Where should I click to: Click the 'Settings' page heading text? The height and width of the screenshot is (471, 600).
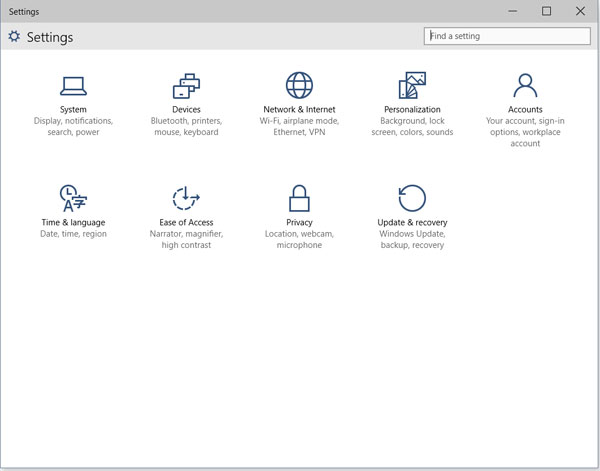(50, 37)
